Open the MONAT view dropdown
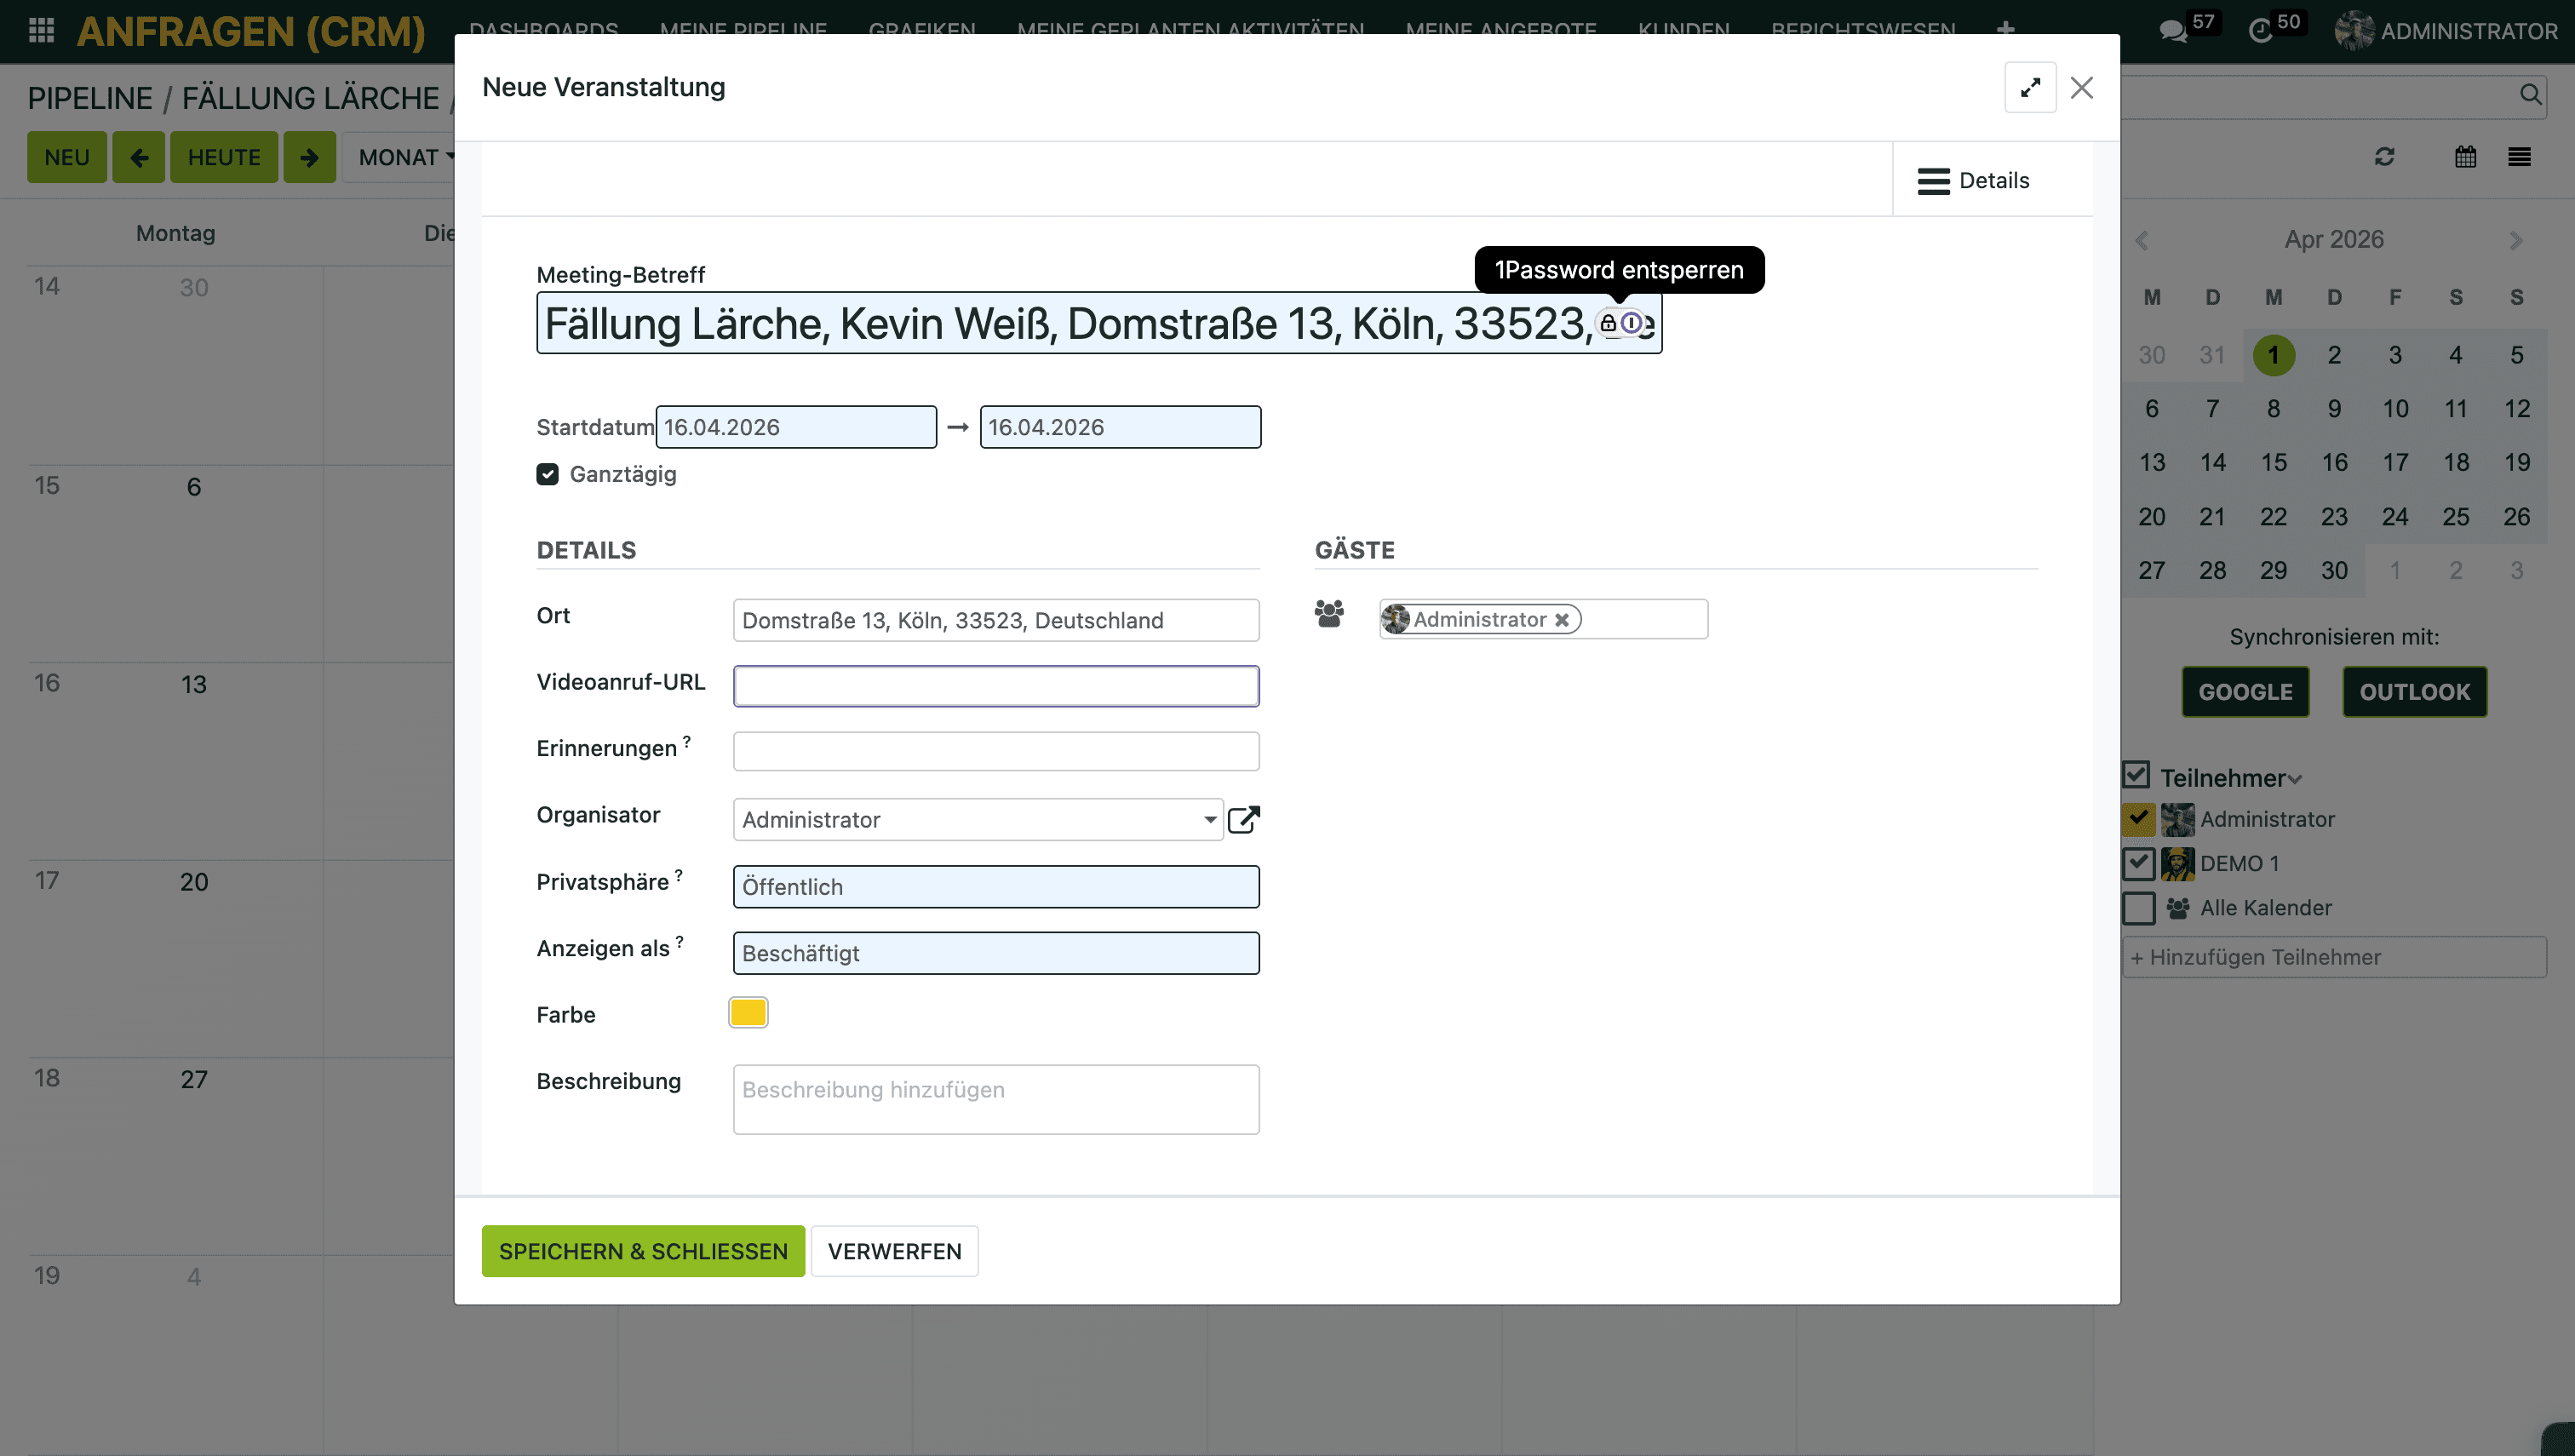 click(x=405, y=157)
